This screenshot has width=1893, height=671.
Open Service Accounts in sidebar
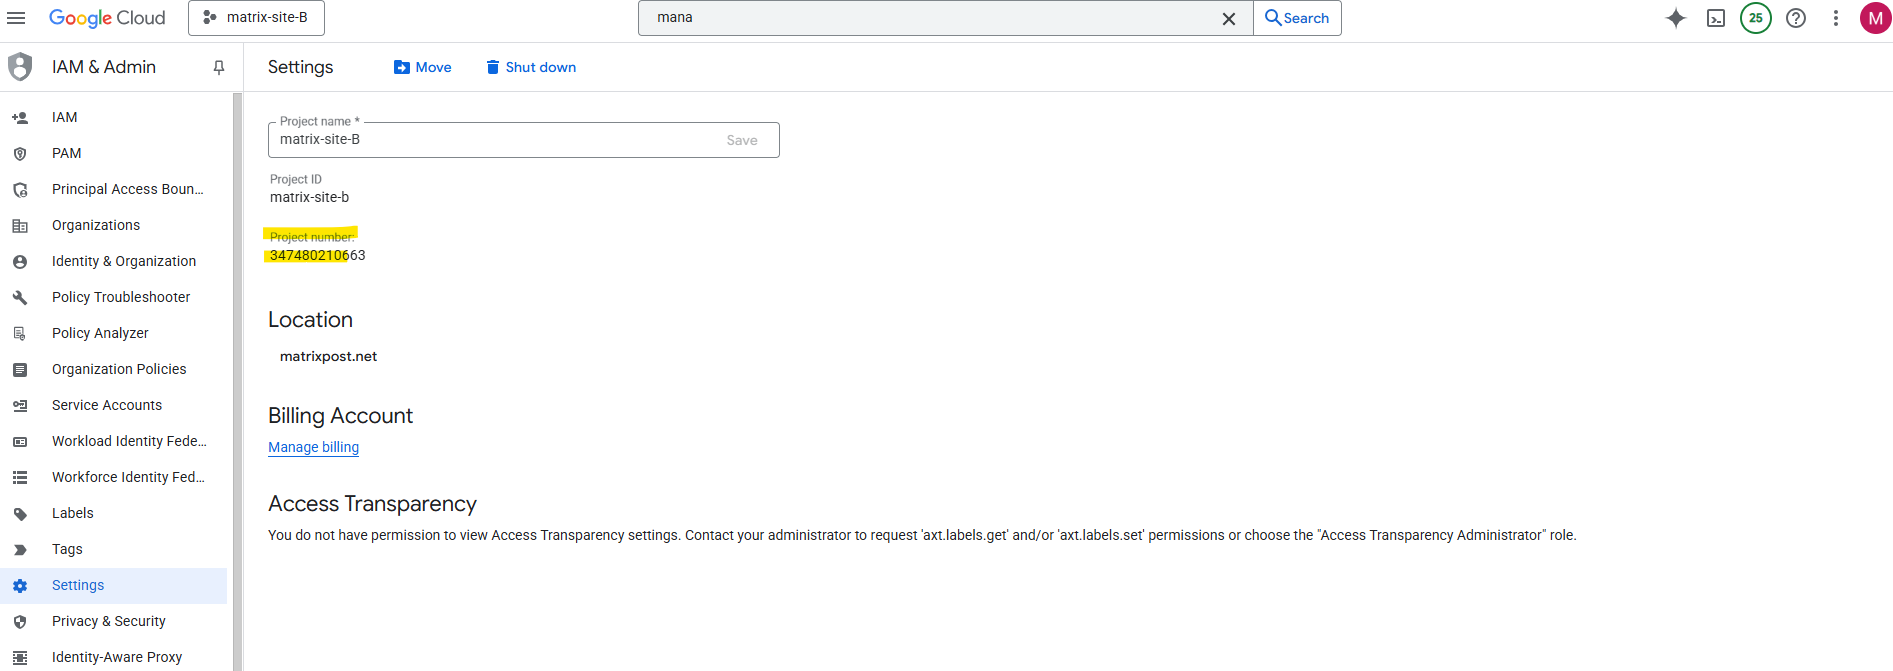pyautogui.click(x=114, y=405)
